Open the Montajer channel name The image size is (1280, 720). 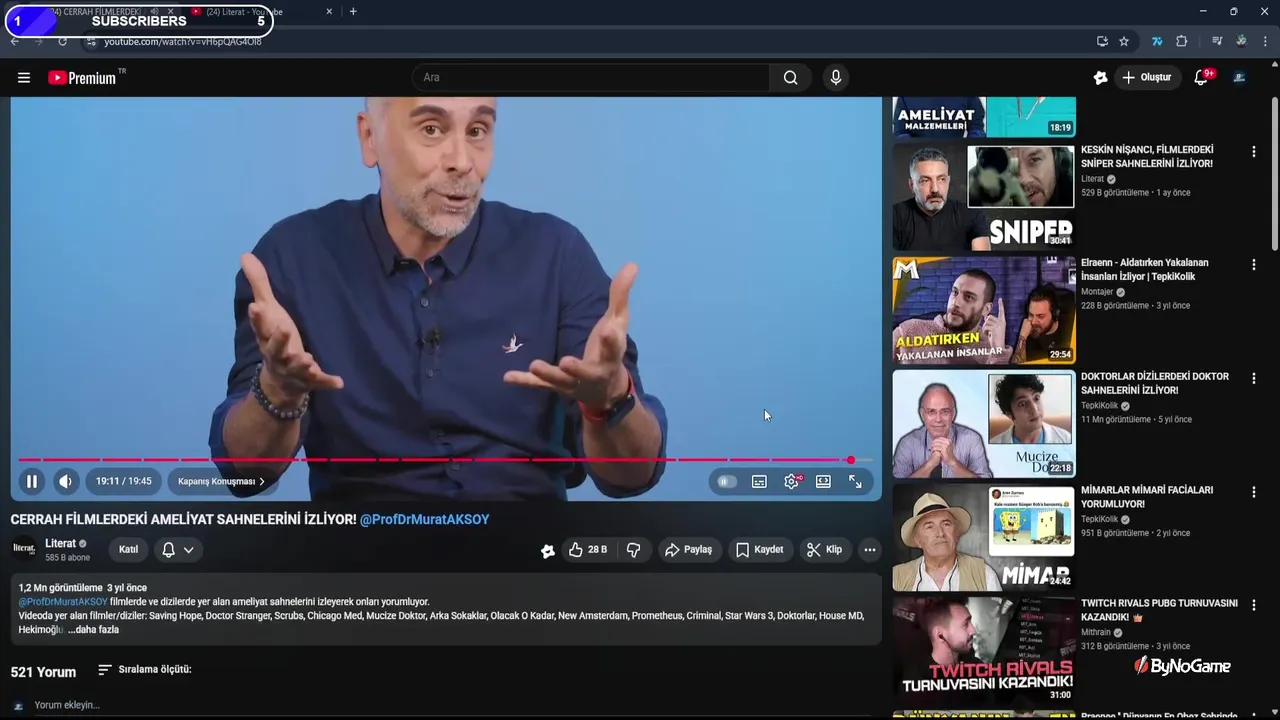(1097, 292)
